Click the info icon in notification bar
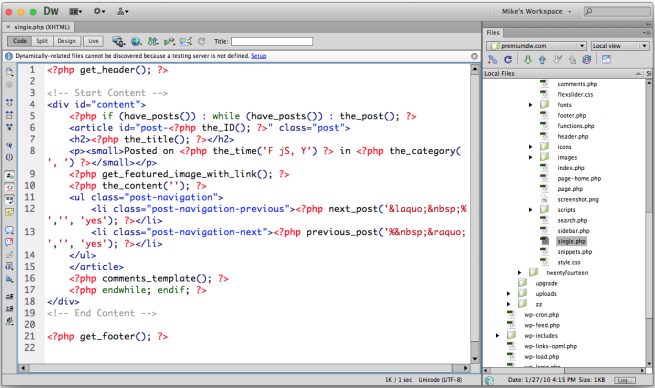This screenshot has width=655, height=388. pyautogui.click(x=9, y=56)
